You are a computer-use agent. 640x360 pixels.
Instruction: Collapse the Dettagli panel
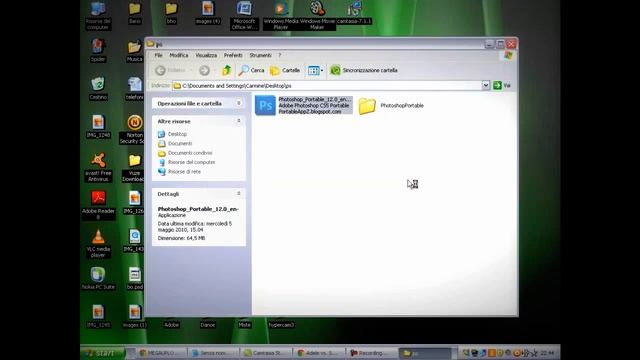pos(239,194)
